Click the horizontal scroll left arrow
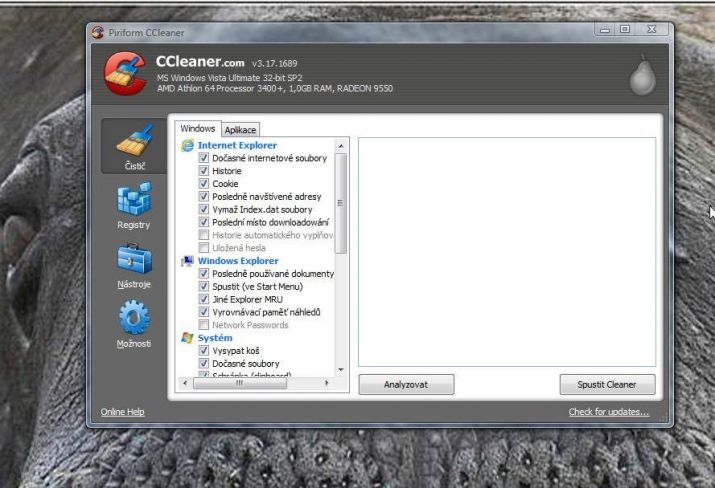 185,384
